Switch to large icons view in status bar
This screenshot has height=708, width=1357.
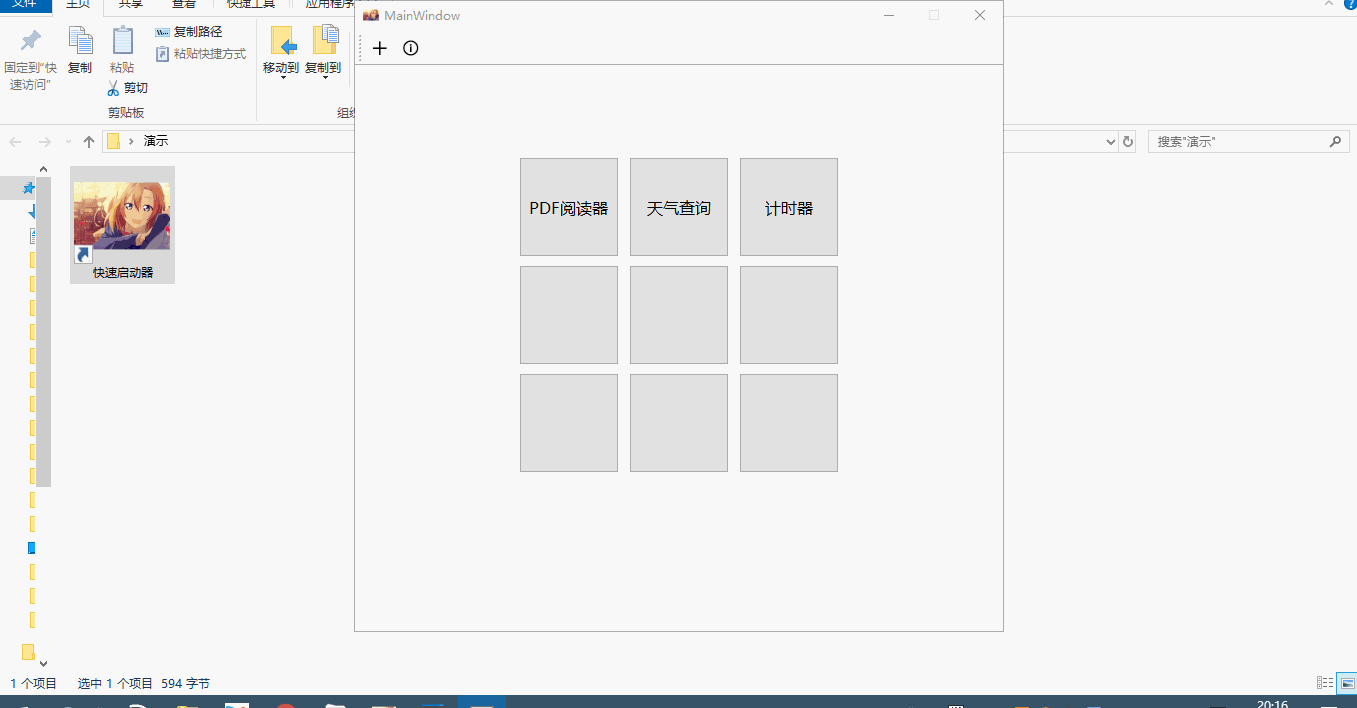1347,683
